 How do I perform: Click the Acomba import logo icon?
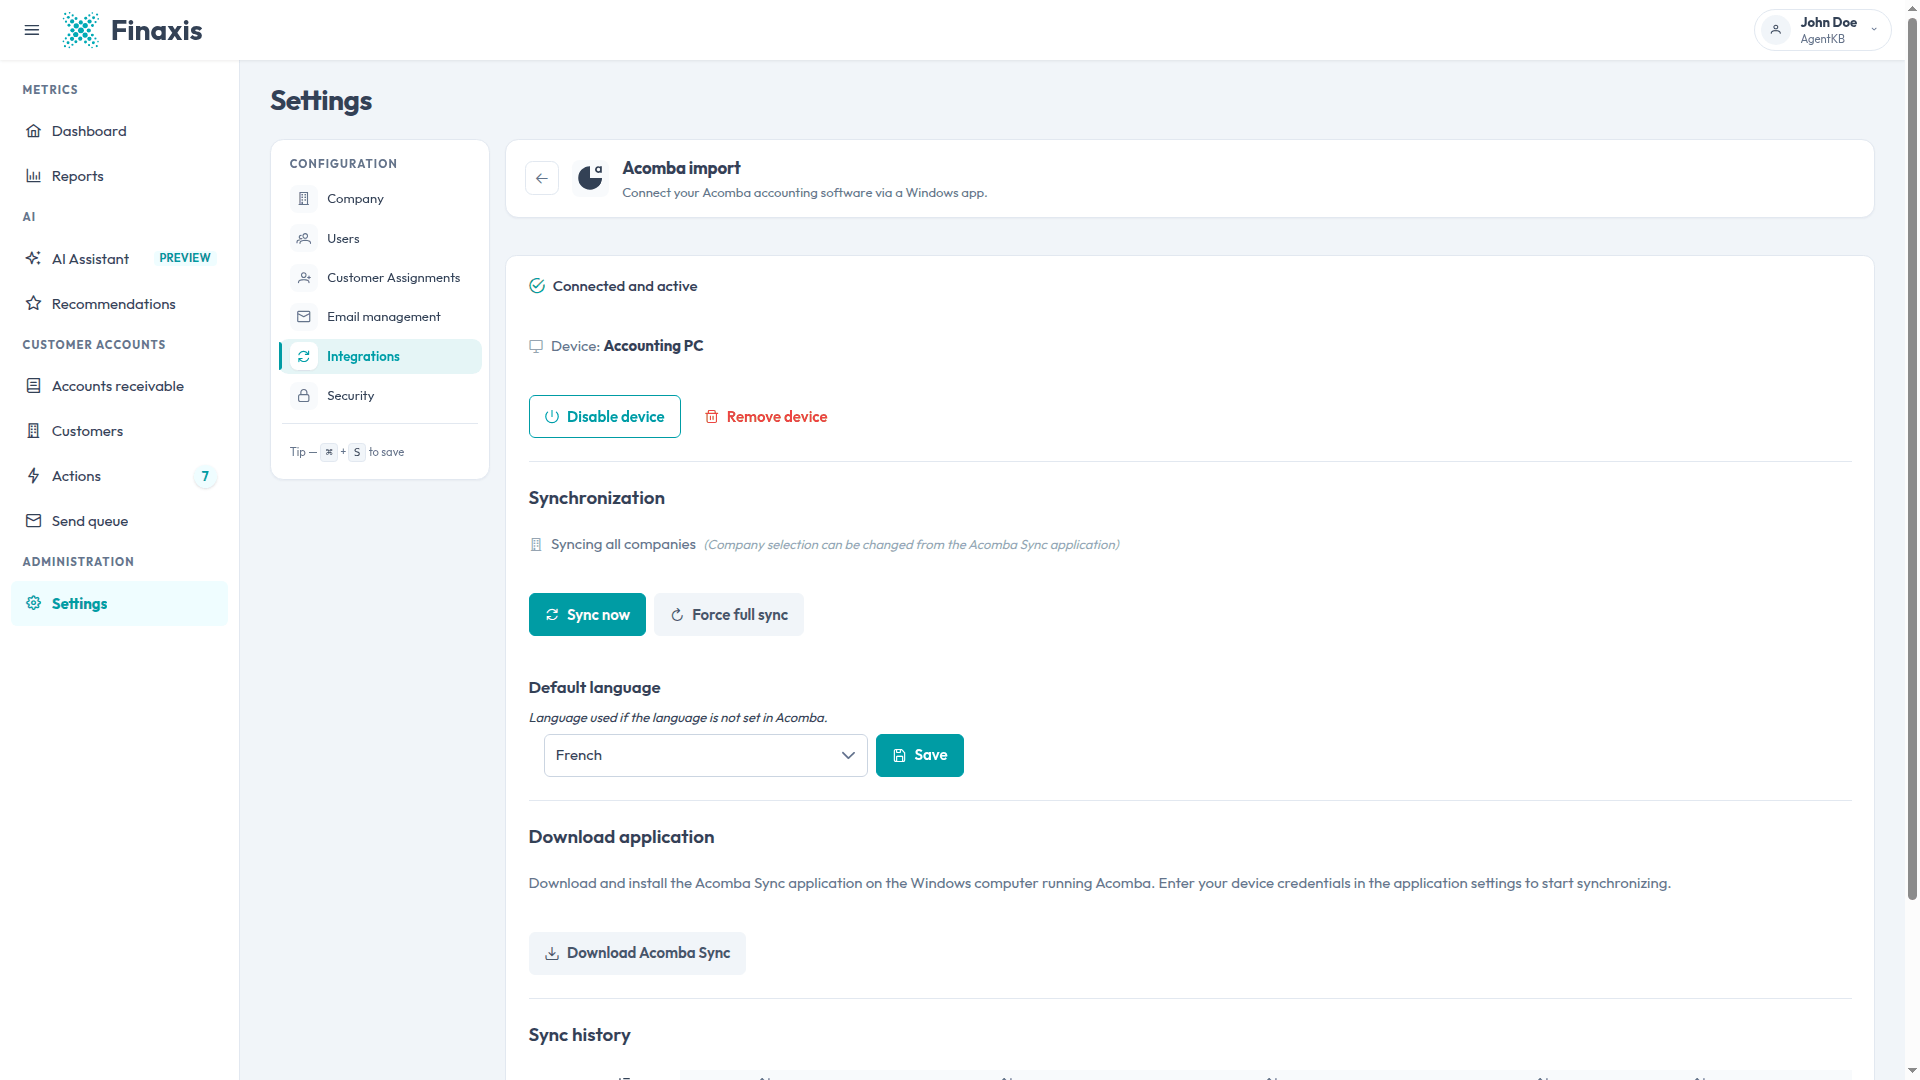tap(591, 178)
